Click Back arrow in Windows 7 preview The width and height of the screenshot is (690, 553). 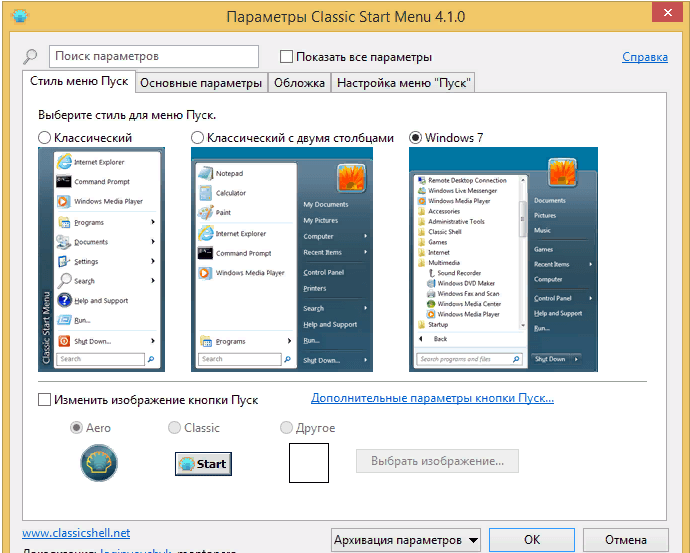[421, 339]
